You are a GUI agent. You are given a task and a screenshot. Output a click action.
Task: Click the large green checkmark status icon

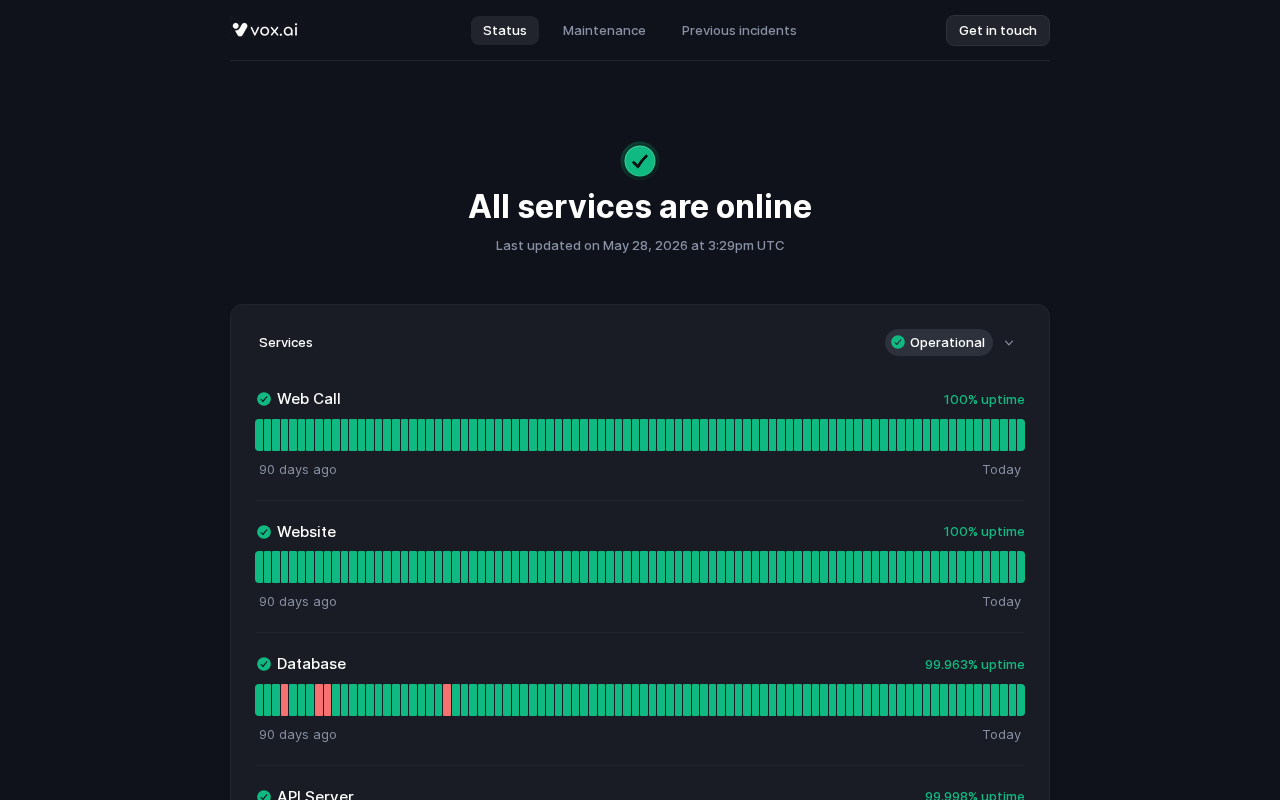pyautogui.click(x=640, y=161)
